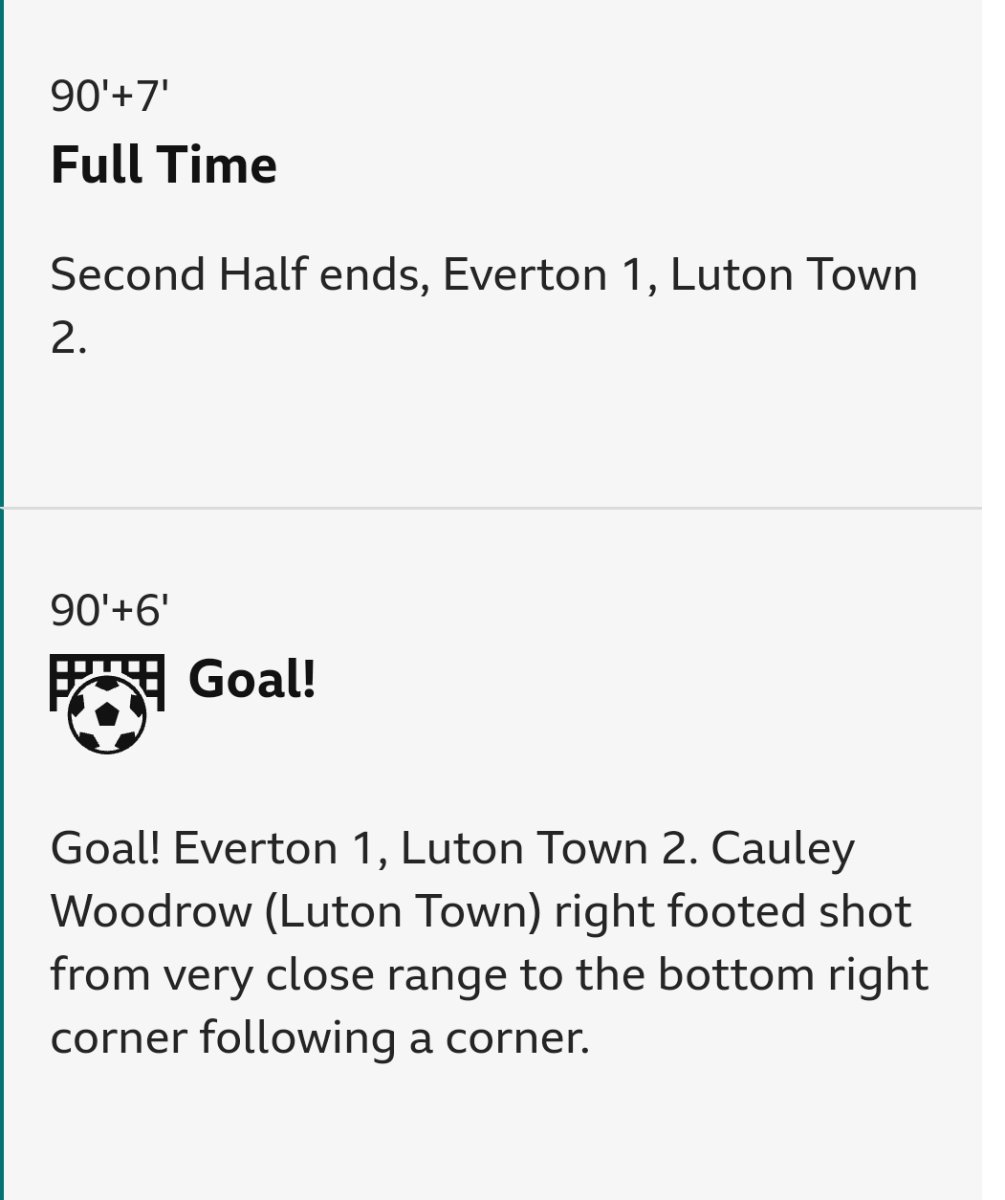The height and width of the screenshot is (1200, 1005).
Task: Select the 'Full Time' heading
Action: (164, 165)
